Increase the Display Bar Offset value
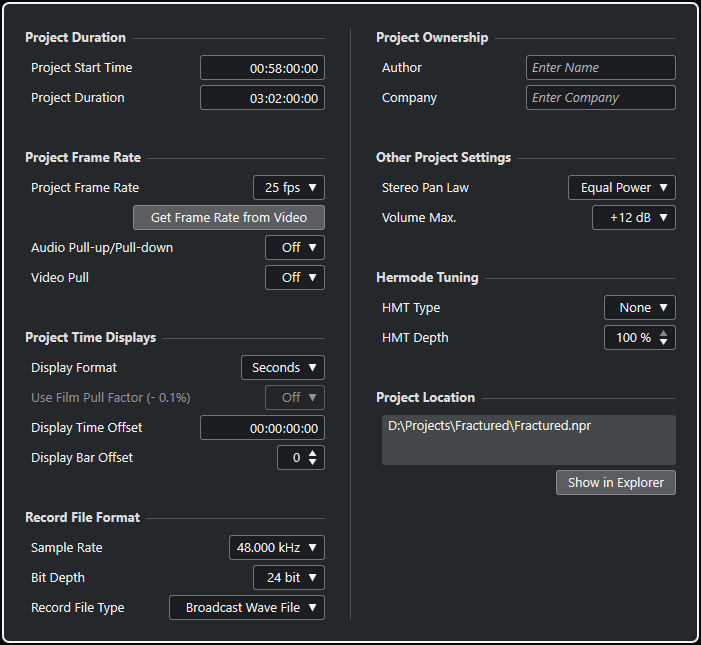701x645 pixels. (314, 453)
